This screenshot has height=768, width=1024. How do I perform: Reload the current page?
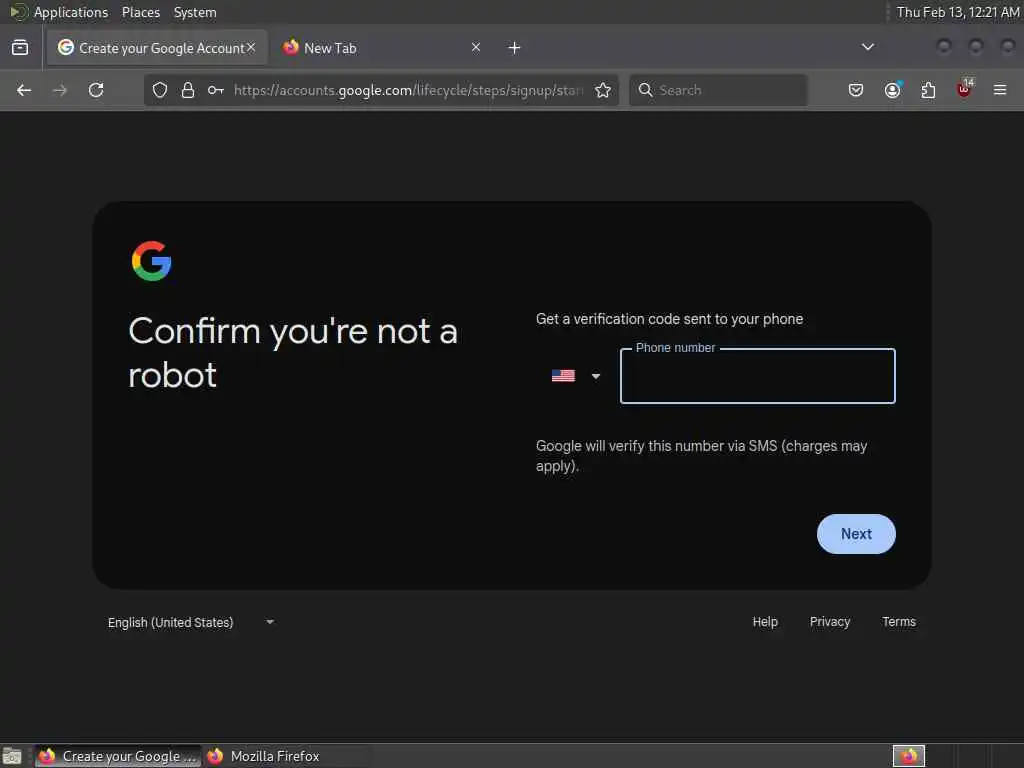(96, 90)
